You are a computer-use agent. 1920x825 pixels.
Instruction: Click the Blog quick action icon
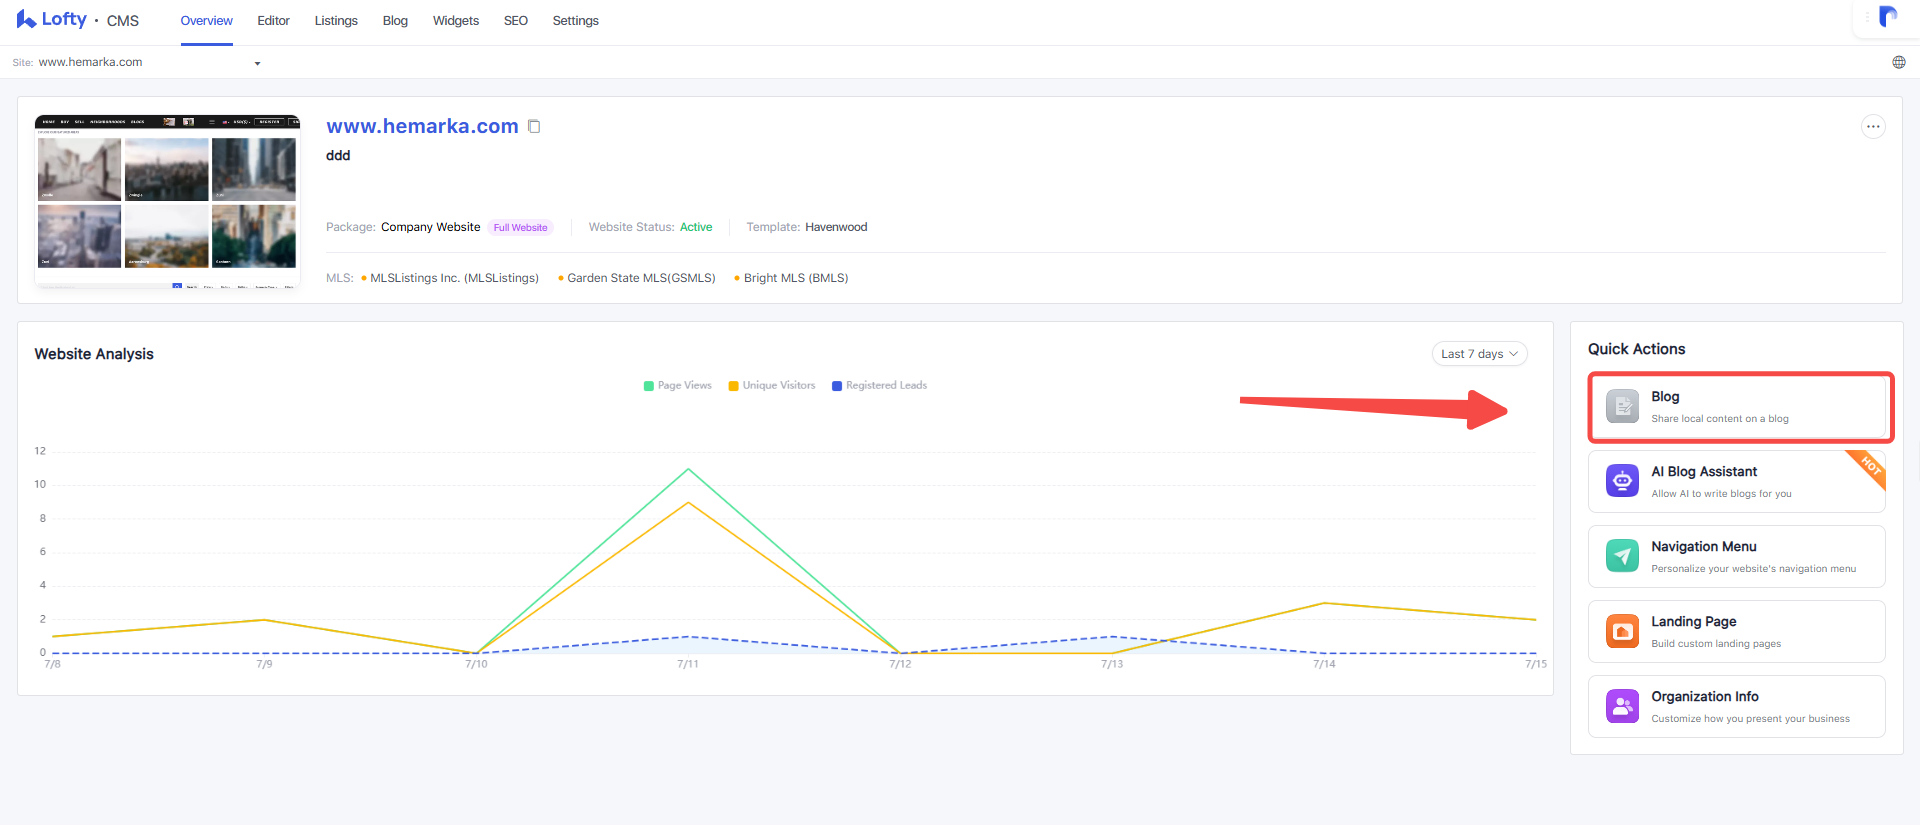(x=1622, y=406)
